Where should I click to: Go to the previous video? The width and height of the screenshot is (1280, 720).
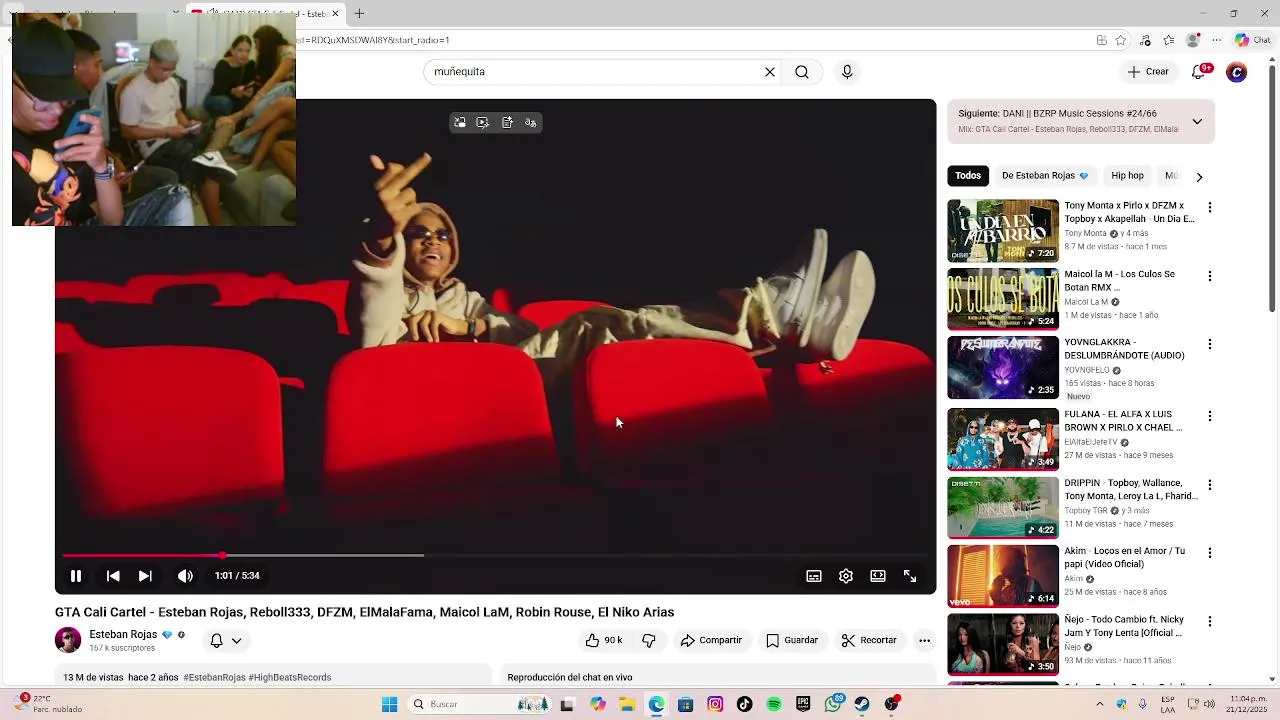[x=113, y=576]
